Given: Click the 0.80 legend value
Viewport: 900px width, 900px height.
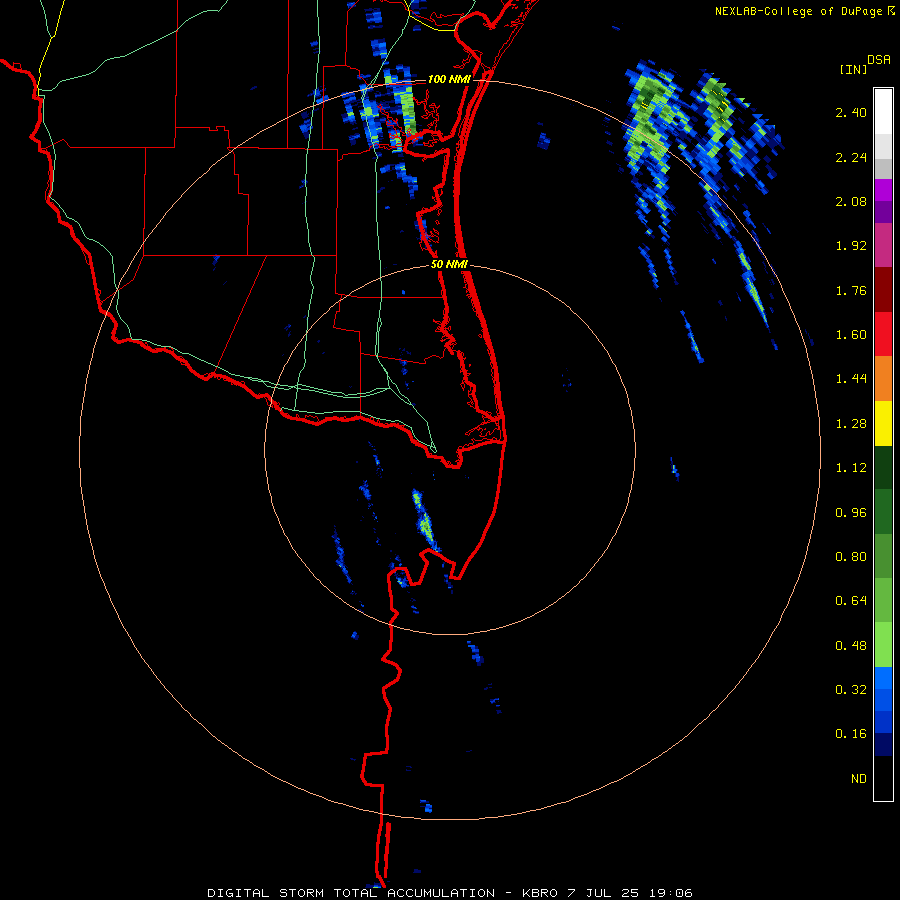Looking at the screenshot, I should (x=851, y=557).
